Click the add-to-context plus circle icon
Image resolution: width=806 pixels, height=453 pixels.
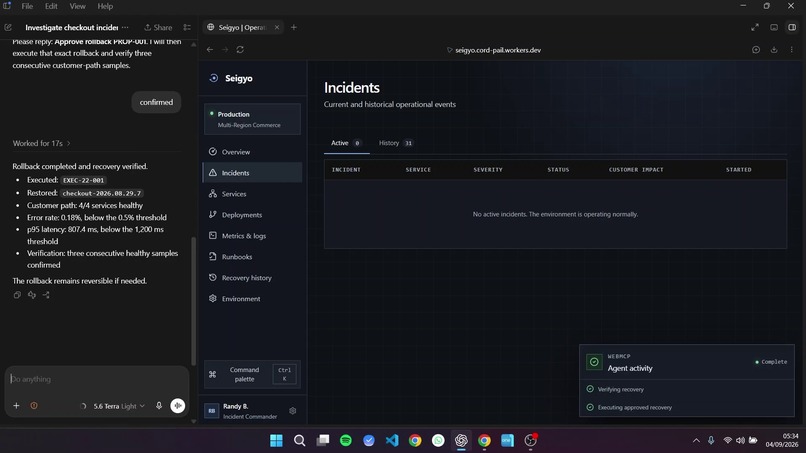coord(756,49)
